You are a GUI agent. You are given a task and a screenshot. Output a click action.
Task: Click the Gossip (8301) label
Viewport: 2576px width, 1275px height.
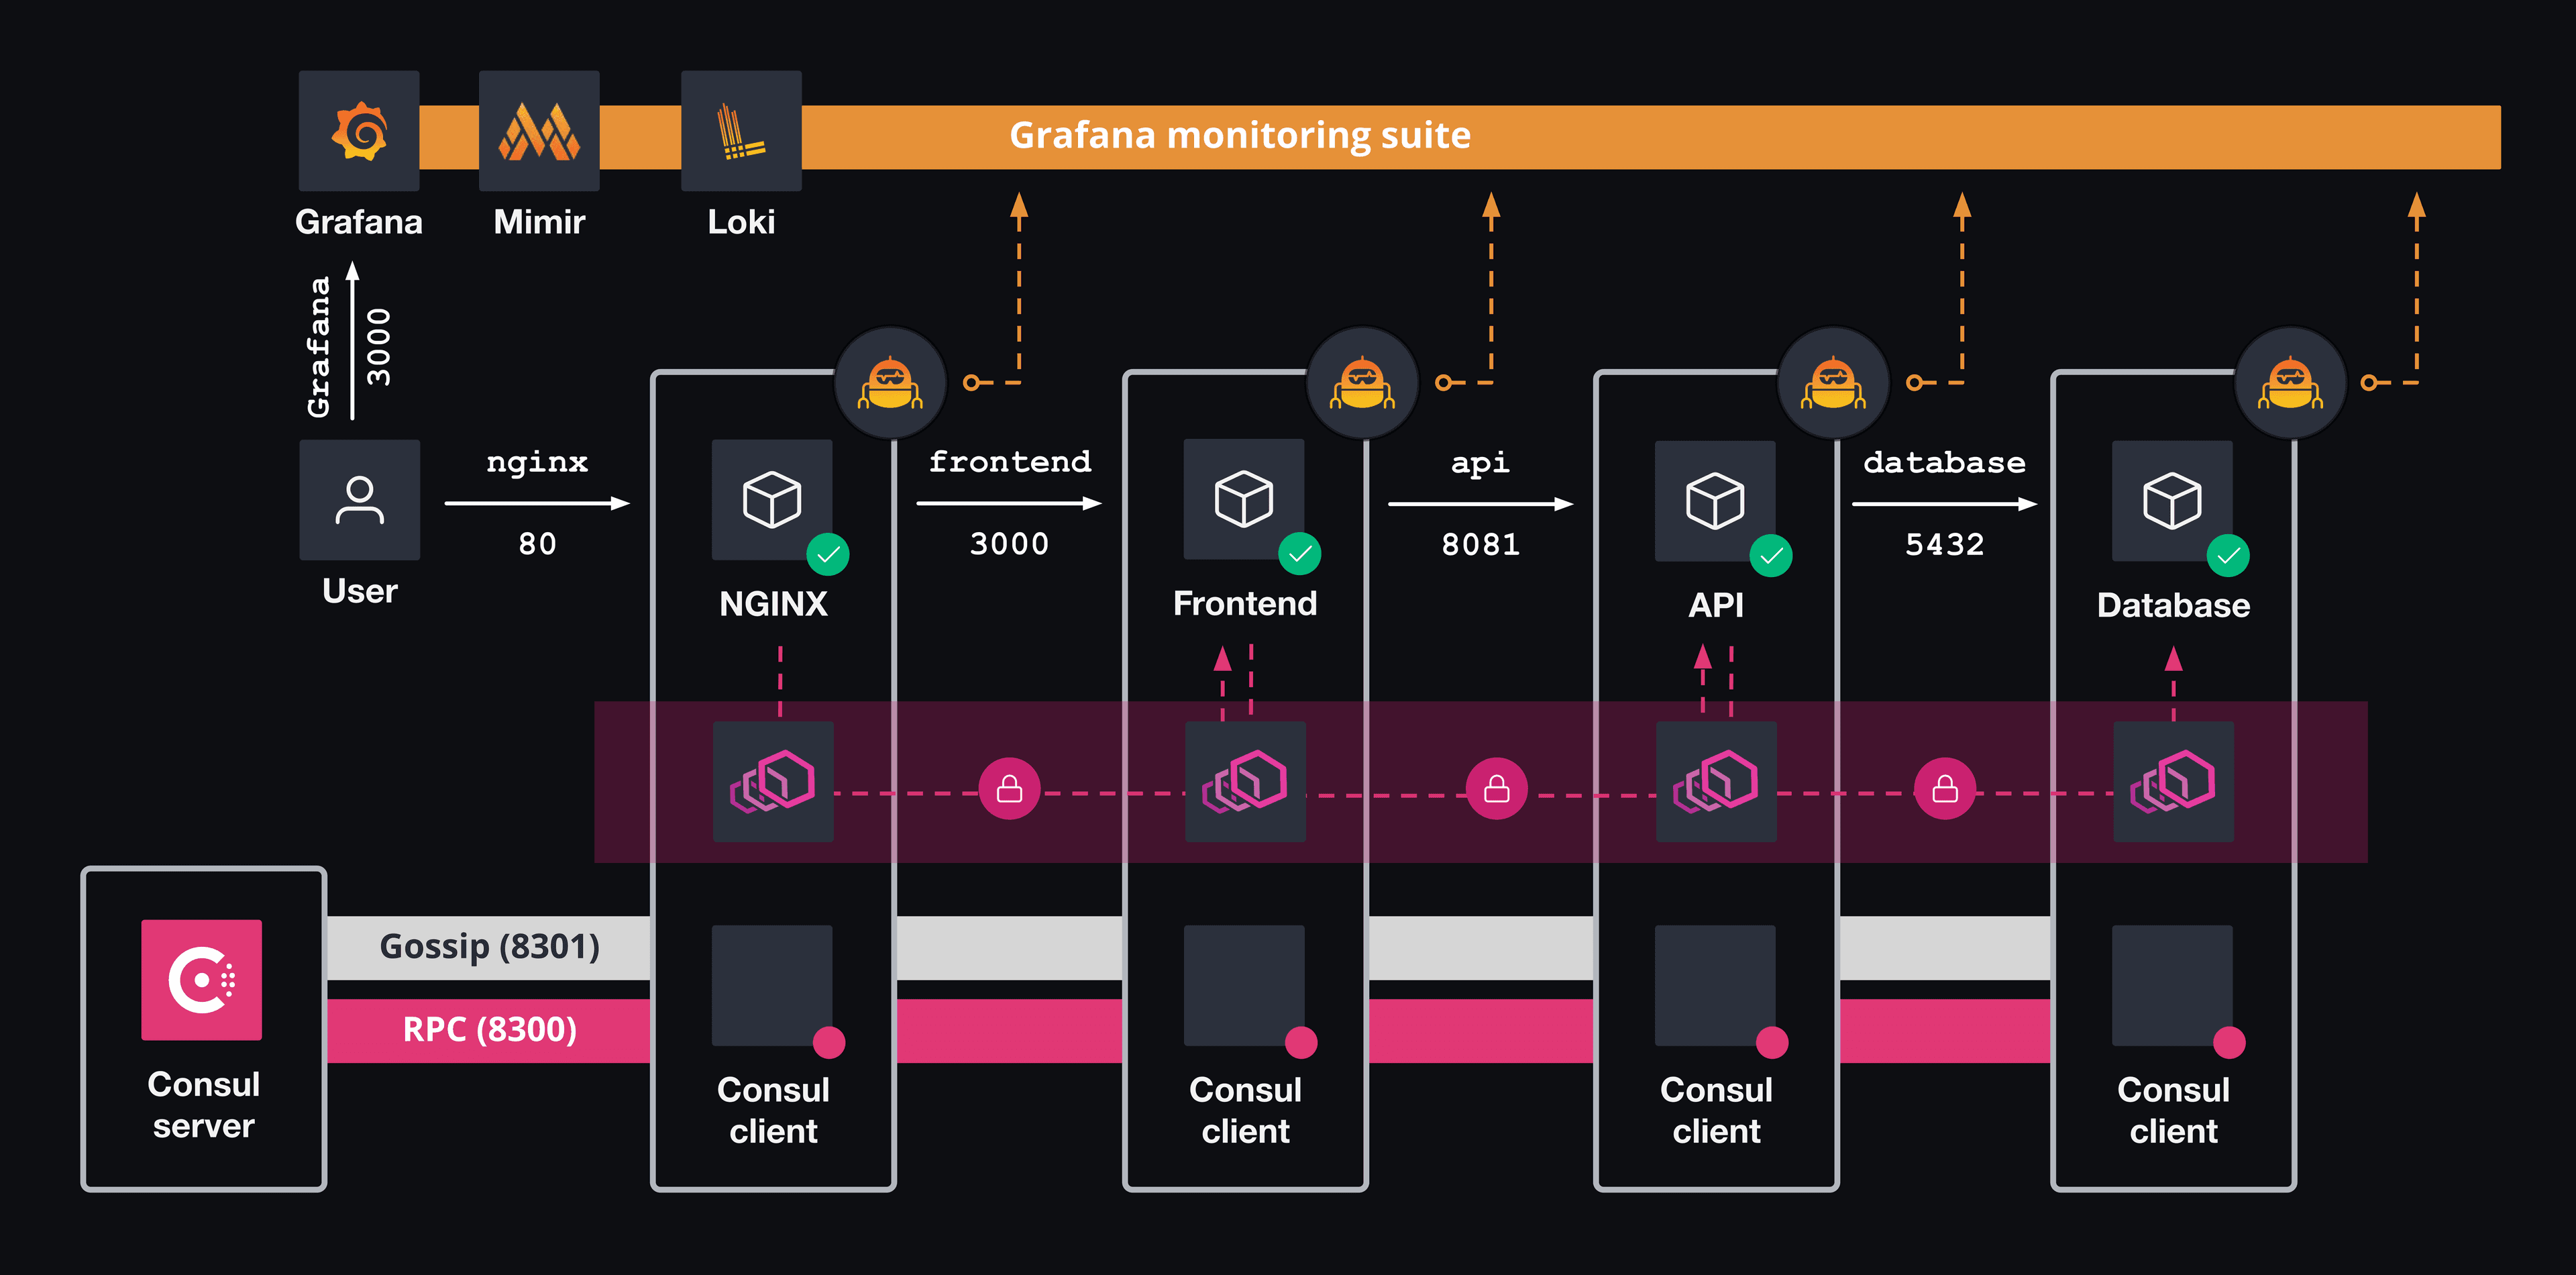(490, 946)
